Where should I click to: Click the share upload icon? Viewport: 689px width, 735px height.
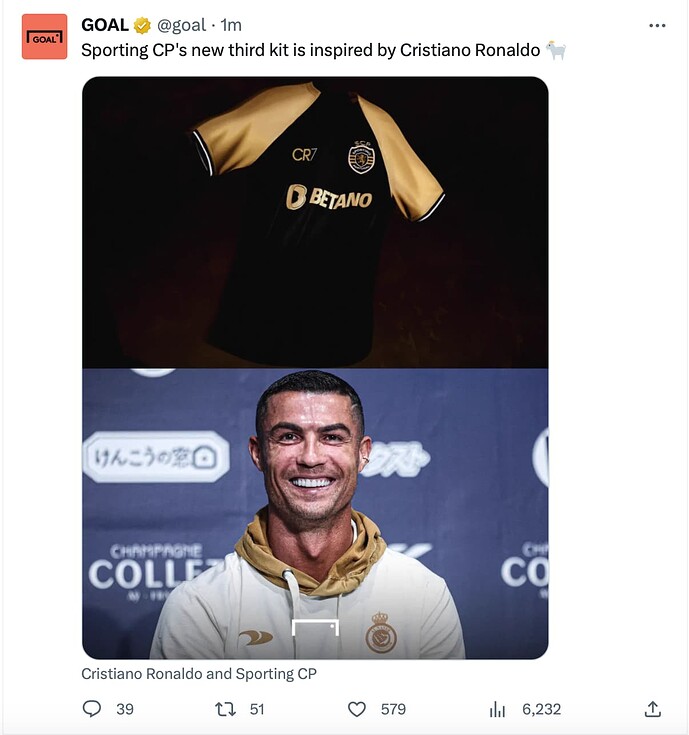coord(652,709)
